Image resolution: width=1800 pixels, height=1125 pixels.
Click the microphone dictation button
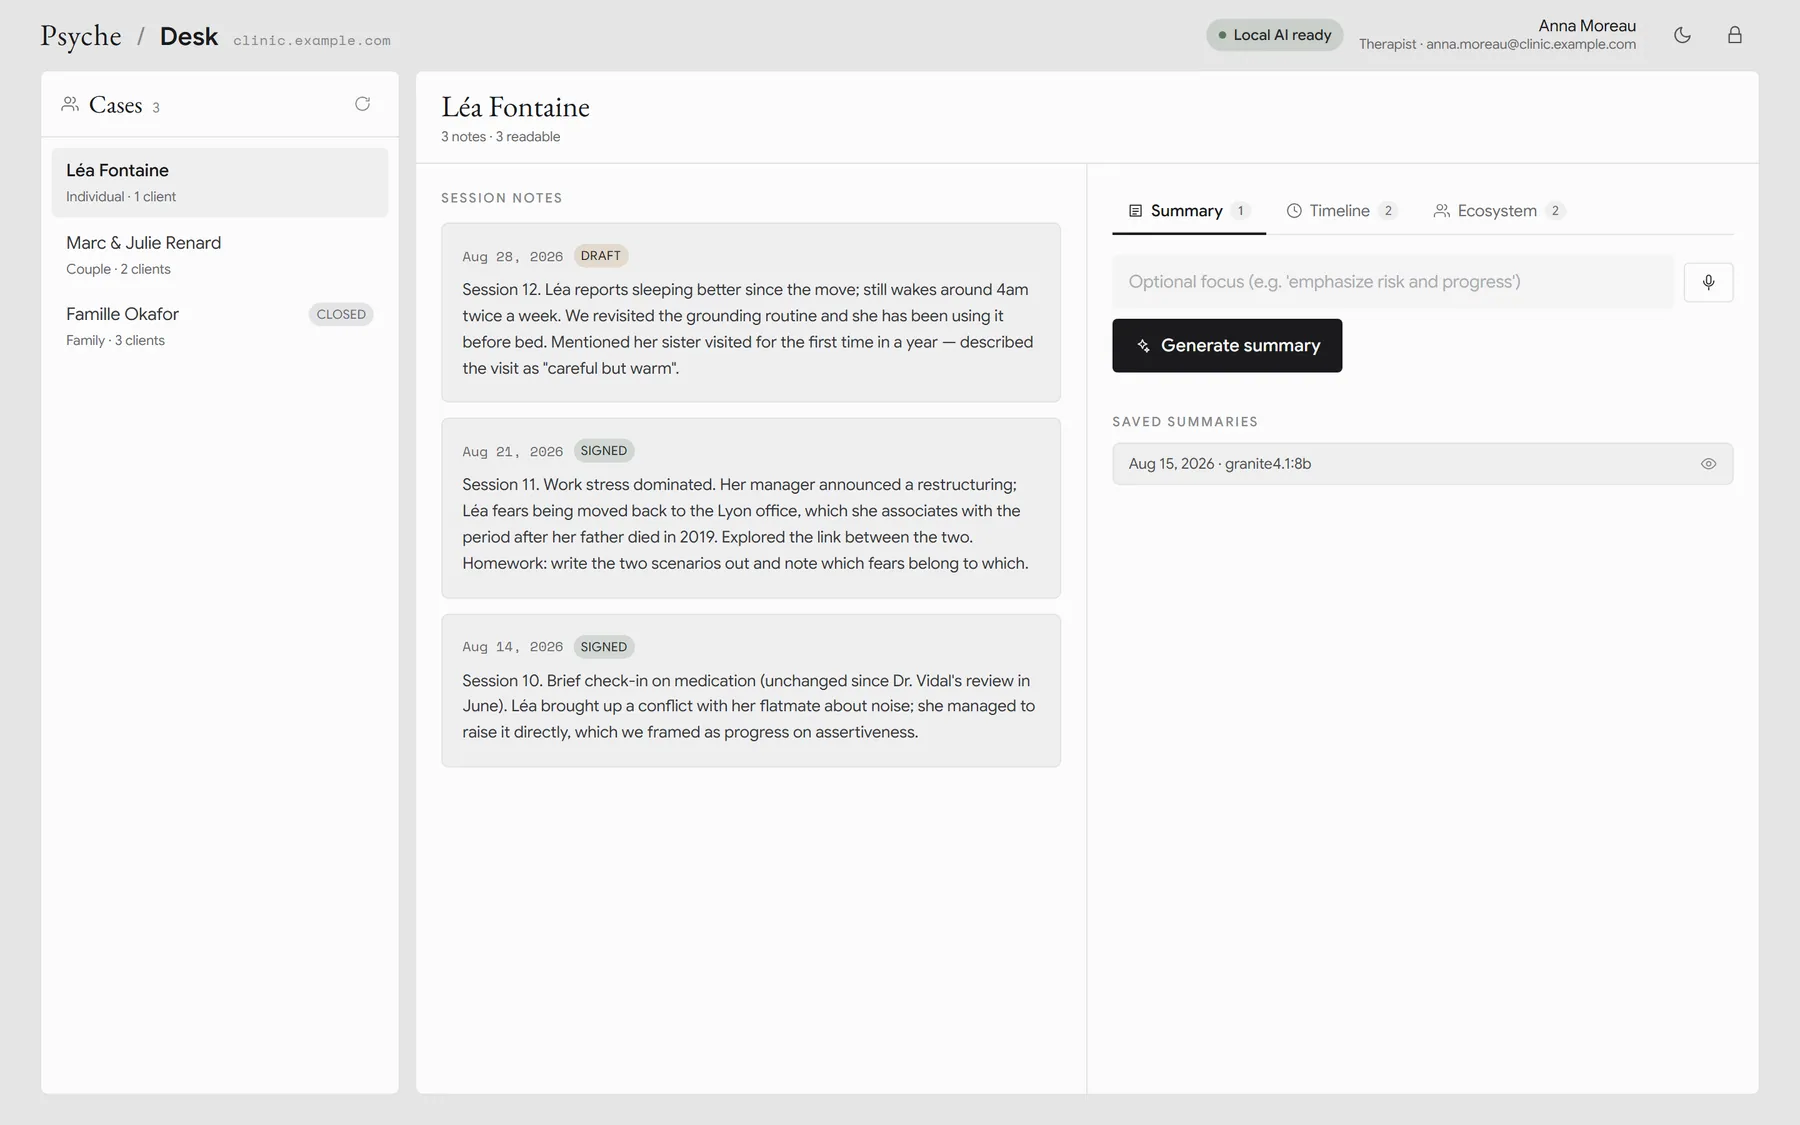point(1708,282)
